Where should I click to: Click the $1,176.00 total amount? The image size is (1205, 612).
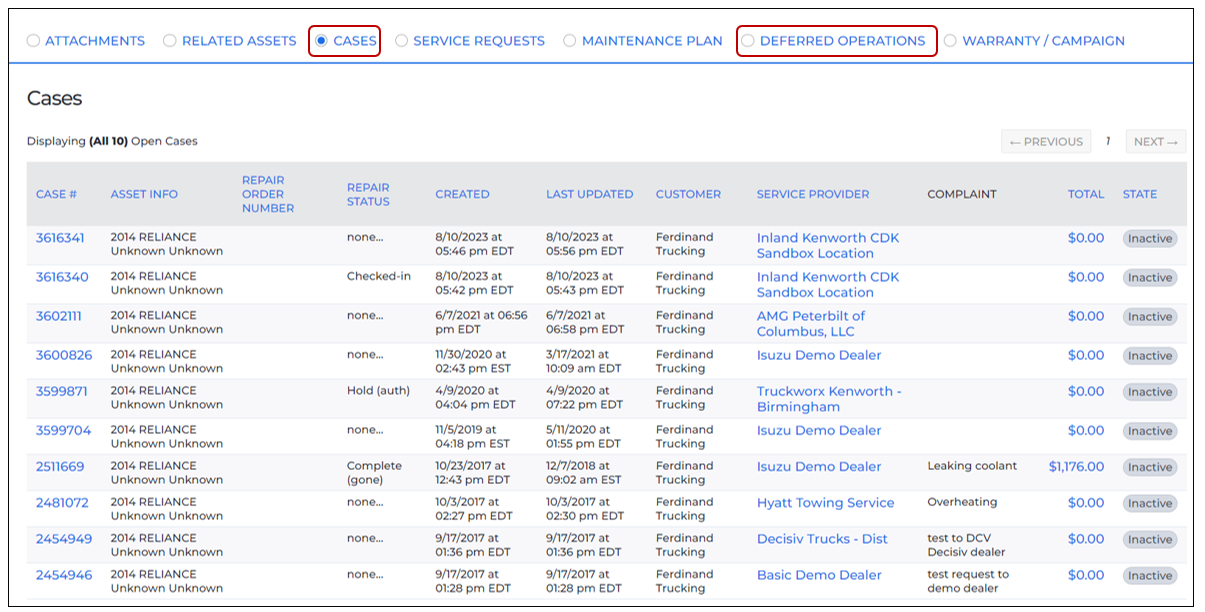[1077, 466]
